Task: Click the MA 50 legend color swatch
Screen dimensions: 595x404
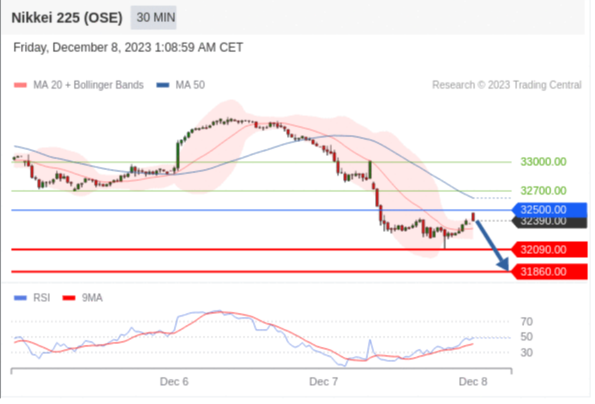Action: [x=163, y=85]
